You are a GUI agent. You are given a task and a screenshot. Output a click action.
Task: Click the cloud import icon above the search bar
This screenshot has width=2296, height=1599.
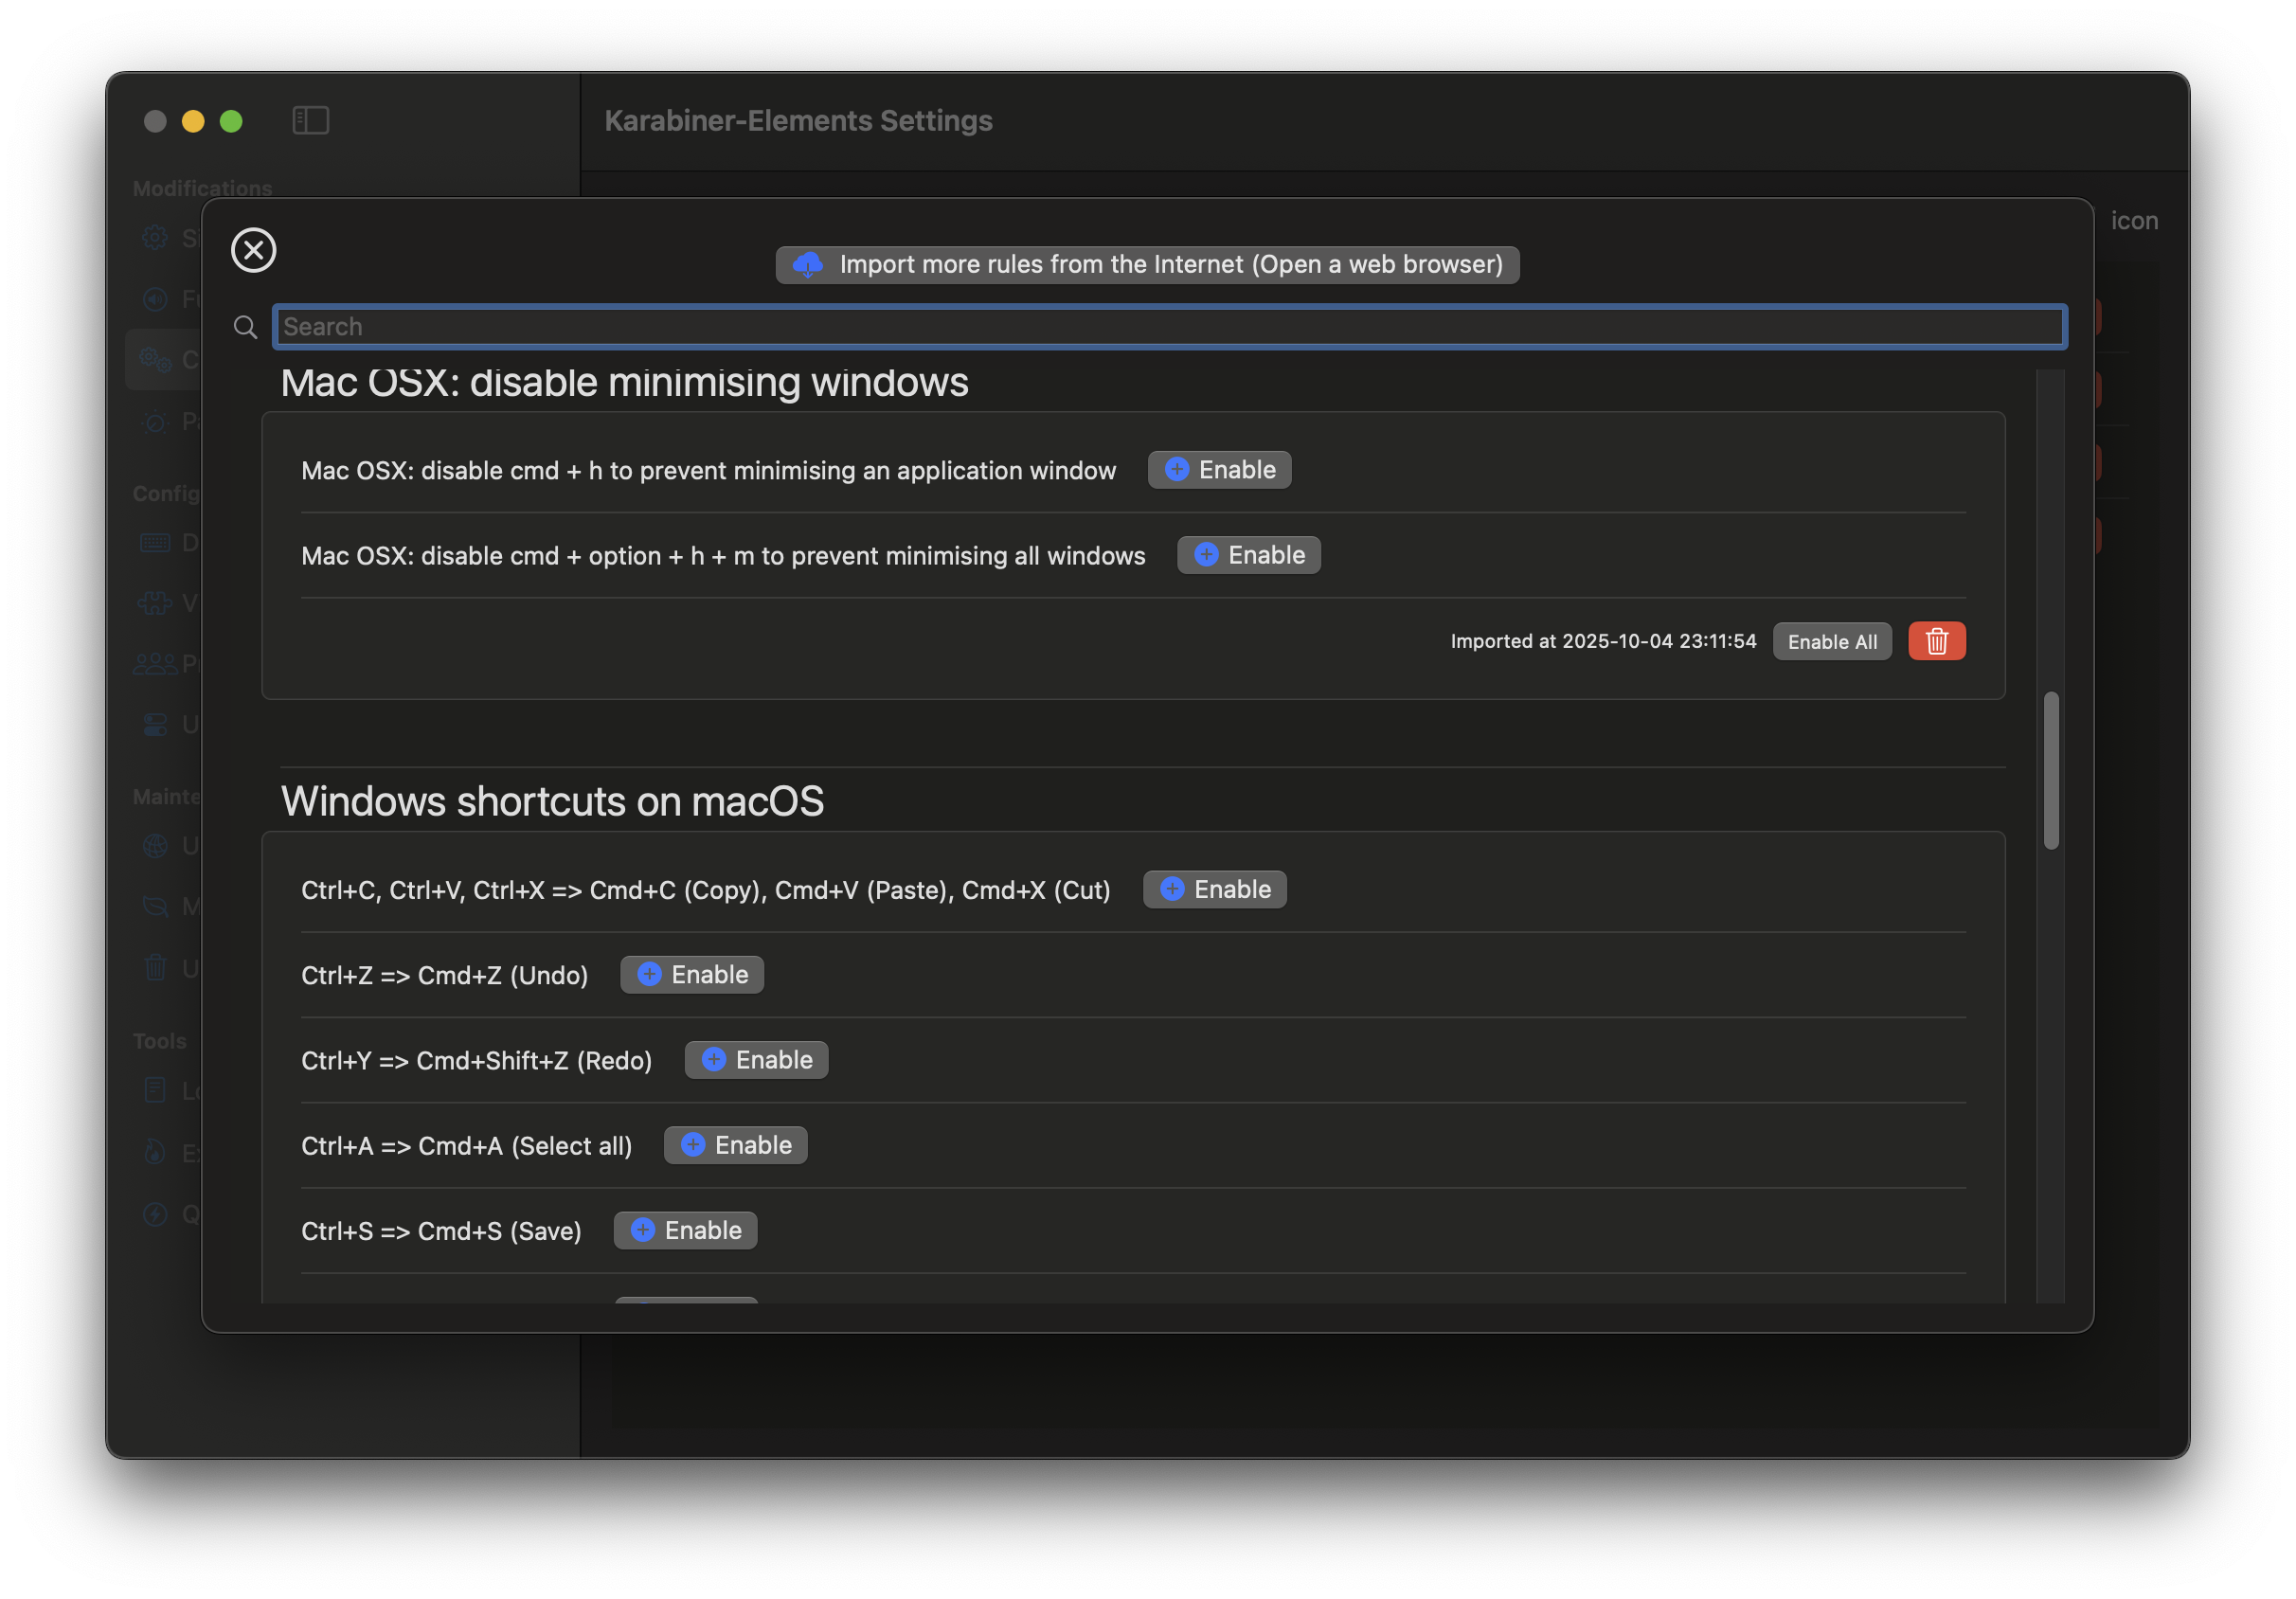point(808,264)
